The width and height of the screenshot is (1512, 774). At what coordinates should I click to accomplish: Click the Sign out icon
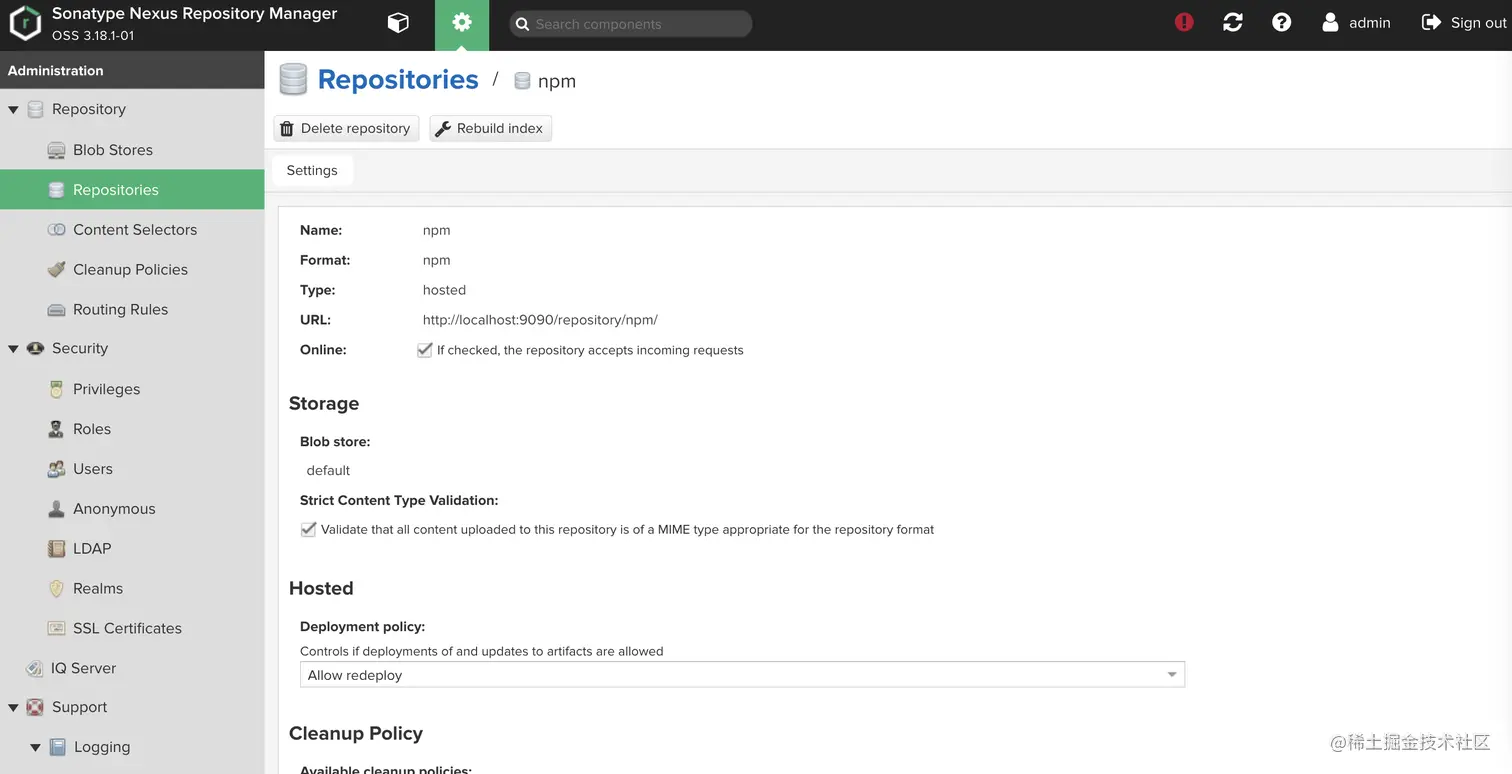pyautogui.click(x=1431, y=23)
